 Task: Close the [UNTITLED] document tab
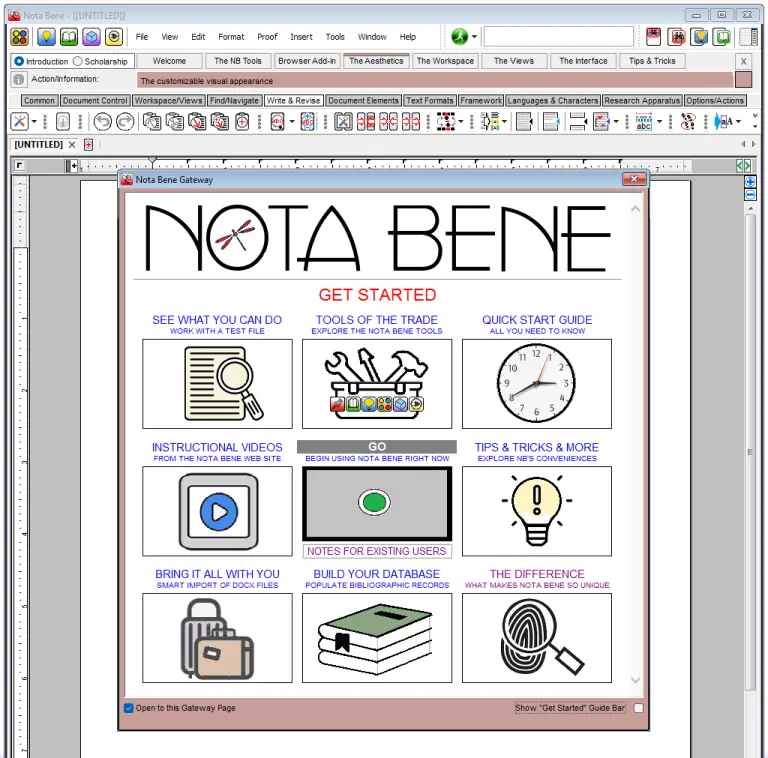(x=72, y=144)
